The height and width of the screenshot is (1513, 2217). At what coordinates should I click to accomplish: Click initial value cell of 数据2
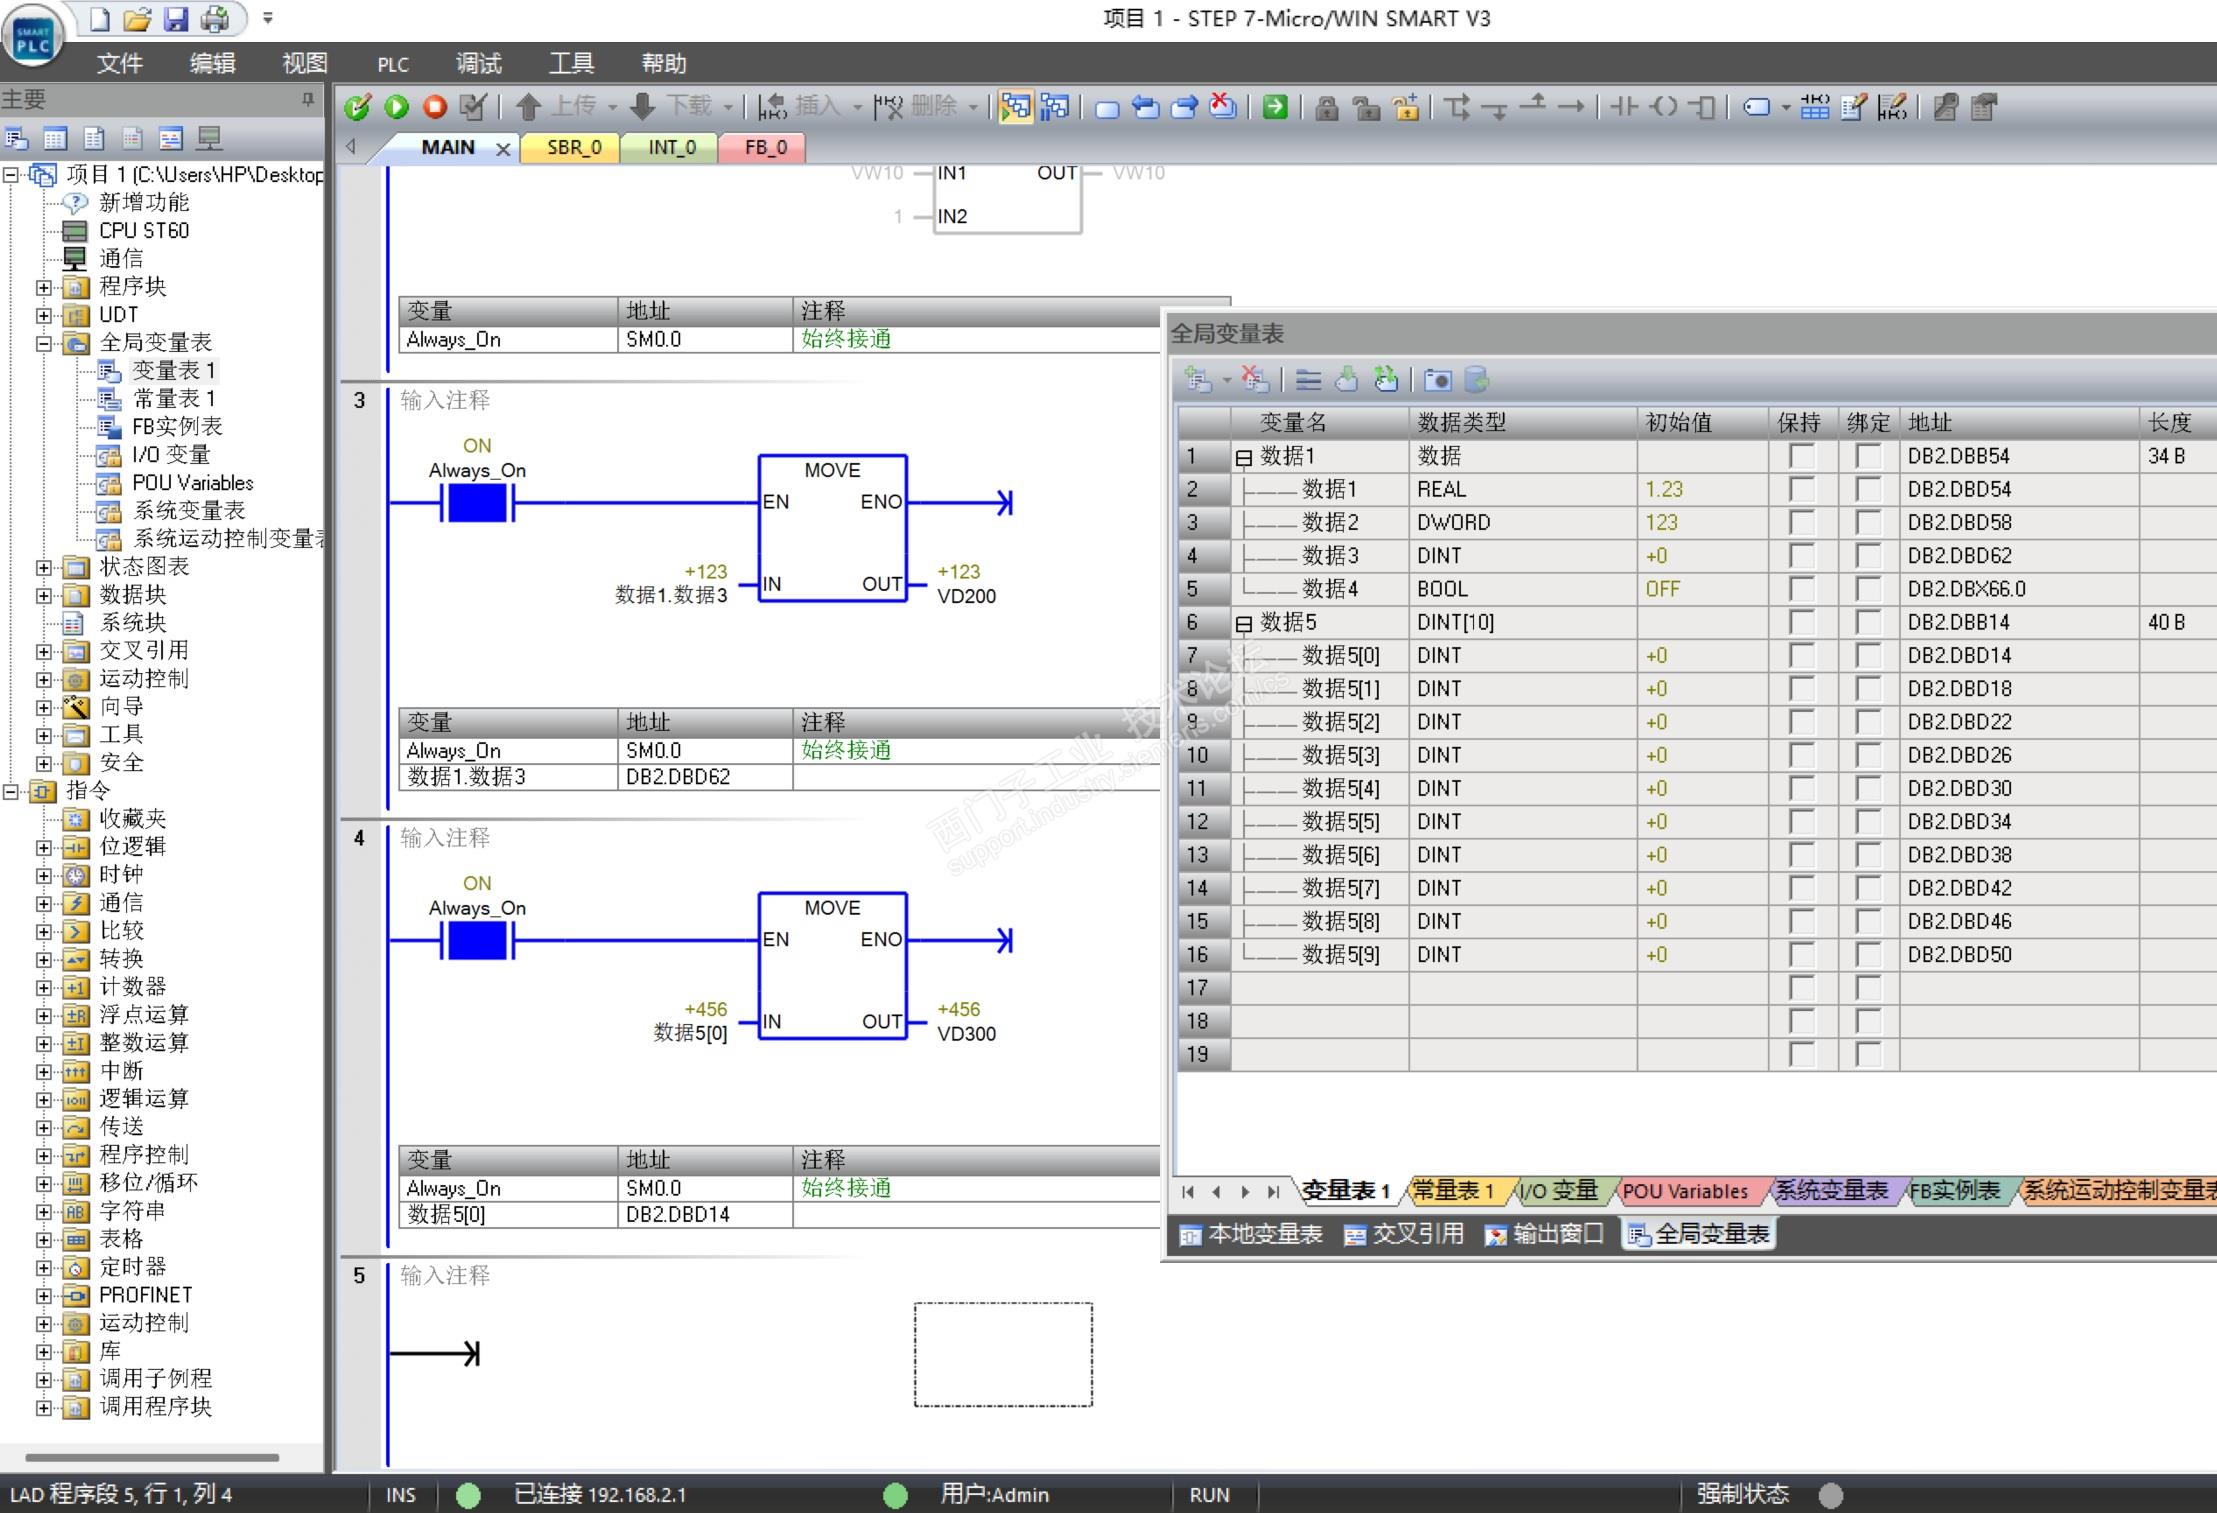pos(1700,523)
